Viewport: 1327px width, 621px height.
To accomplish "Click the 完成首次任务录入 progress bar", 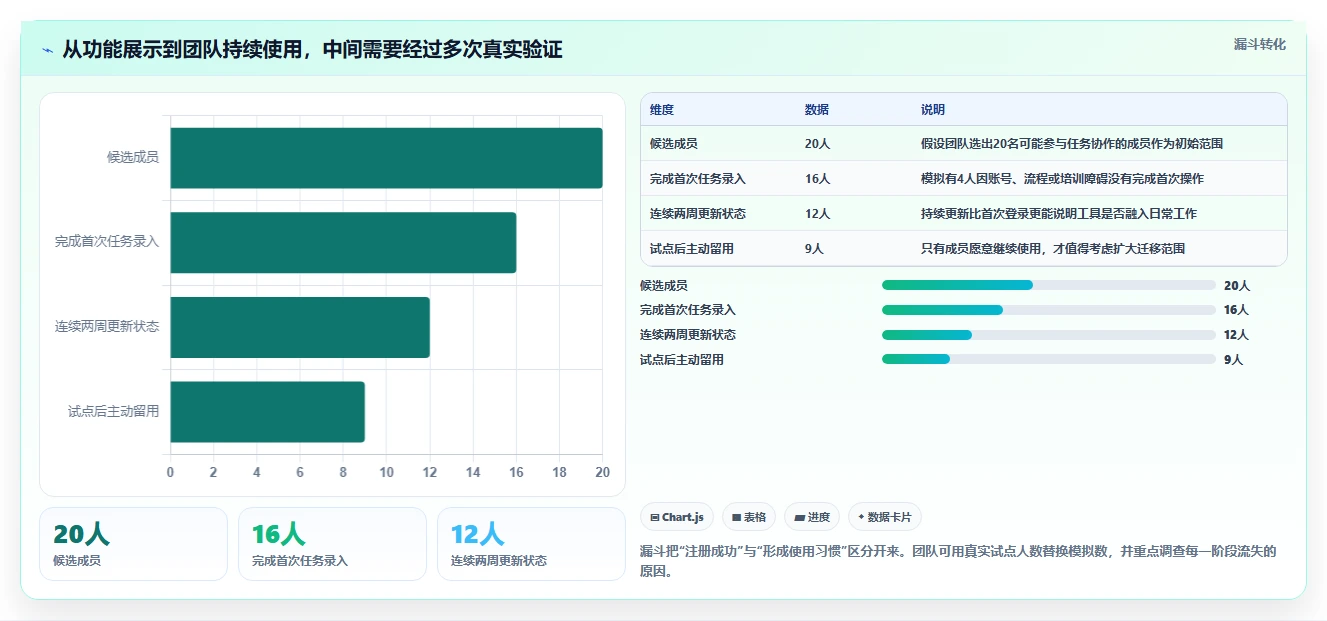I will 1048,310.
